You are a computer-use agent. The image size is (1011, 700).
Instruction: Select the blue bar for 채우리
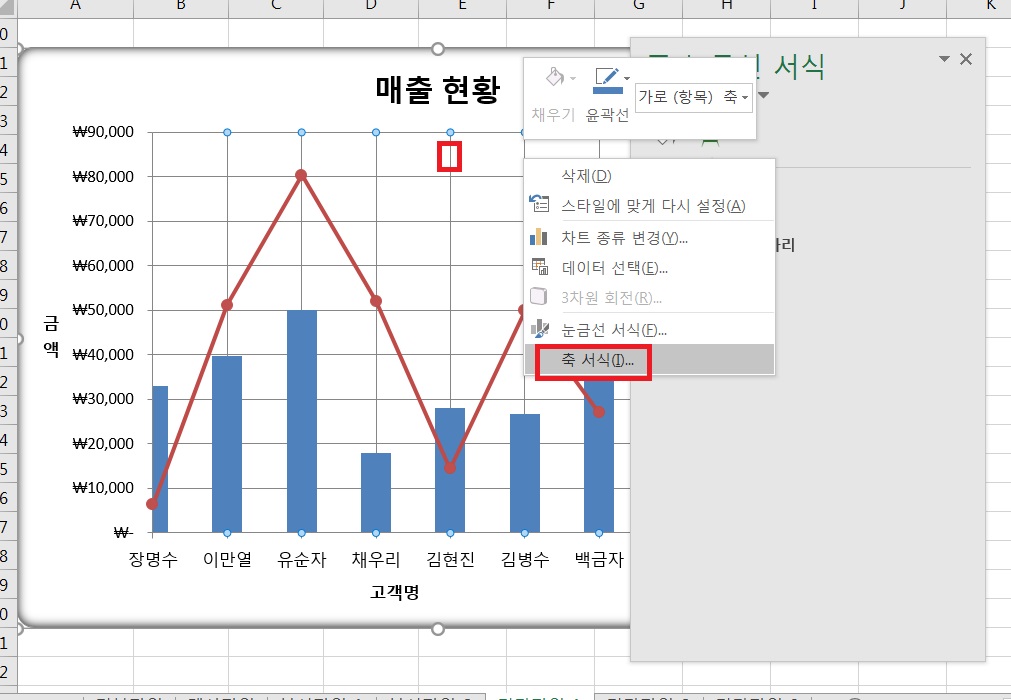pyautogui.click(x=376, y=492)
